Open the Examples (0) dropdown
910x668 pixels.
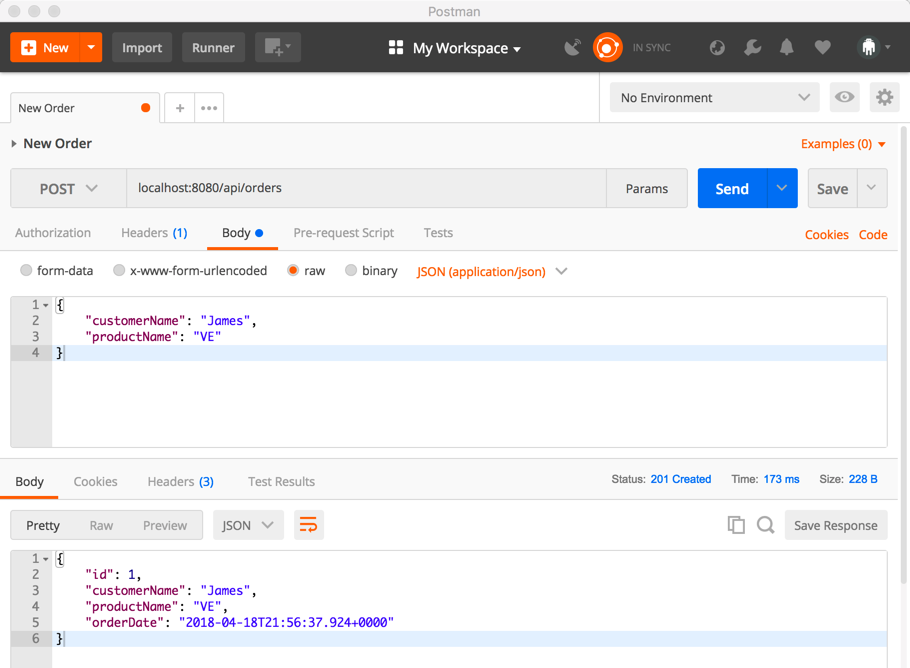point(843,144)
